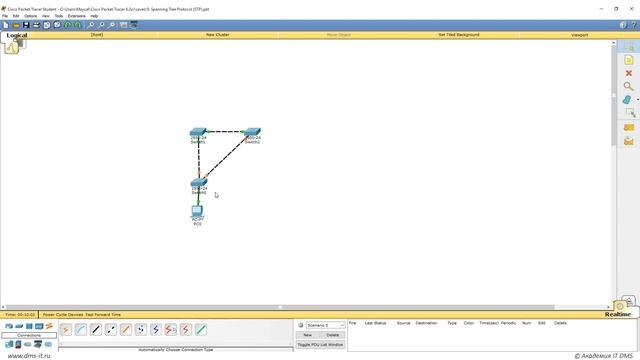The width and height of the screenshot is (640, 360).
Task: Open the File menu
Action: click(5, 16)
